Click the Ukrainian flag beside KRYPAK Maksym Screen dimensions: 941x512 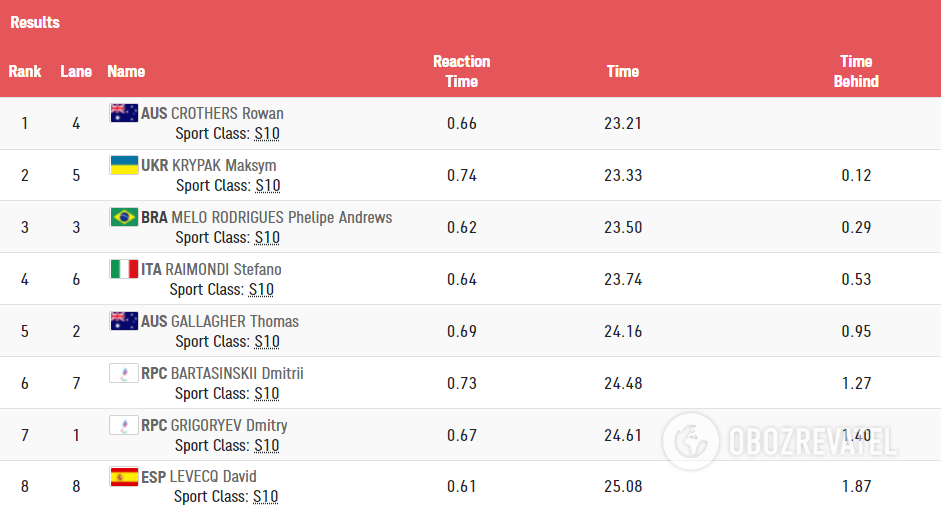pos(124,165)
